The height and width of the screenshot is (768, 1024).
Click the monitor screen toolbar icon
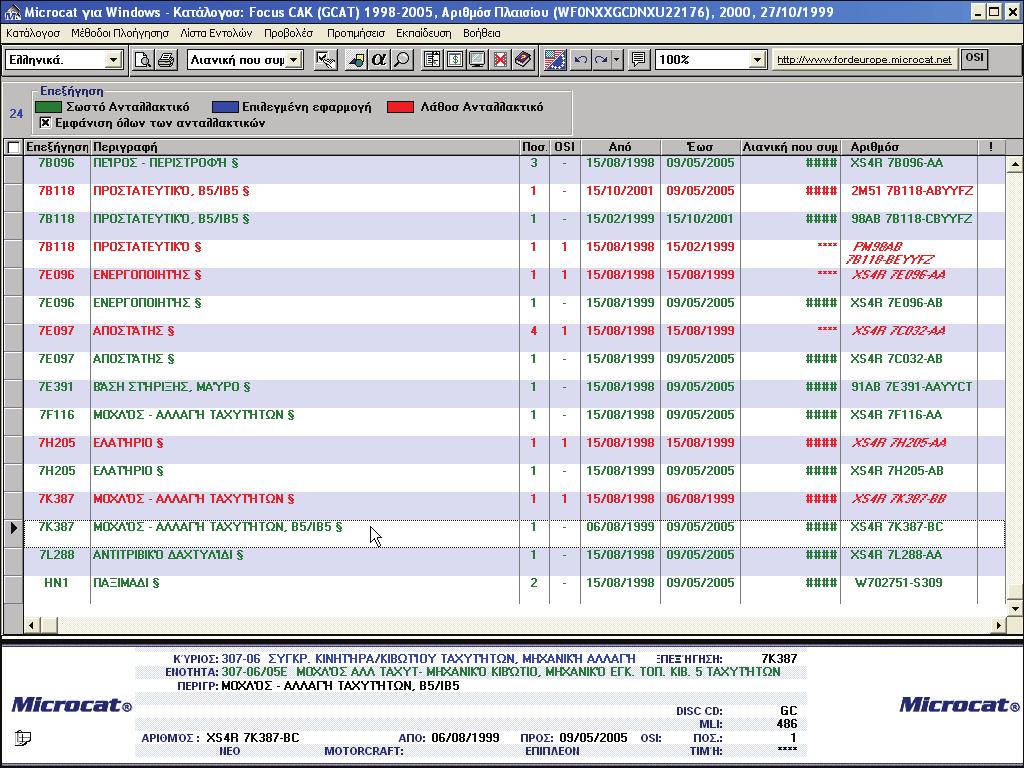pyautogui.click(x=477, y=60)
